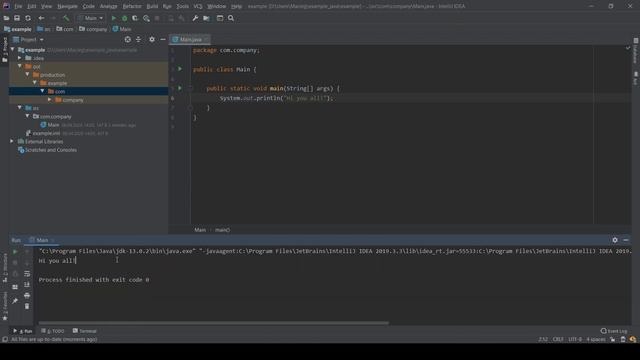The height and width of the screenshot is (360, 640).
Task: Open the VCS menu
Action: [x=198, y=6]
